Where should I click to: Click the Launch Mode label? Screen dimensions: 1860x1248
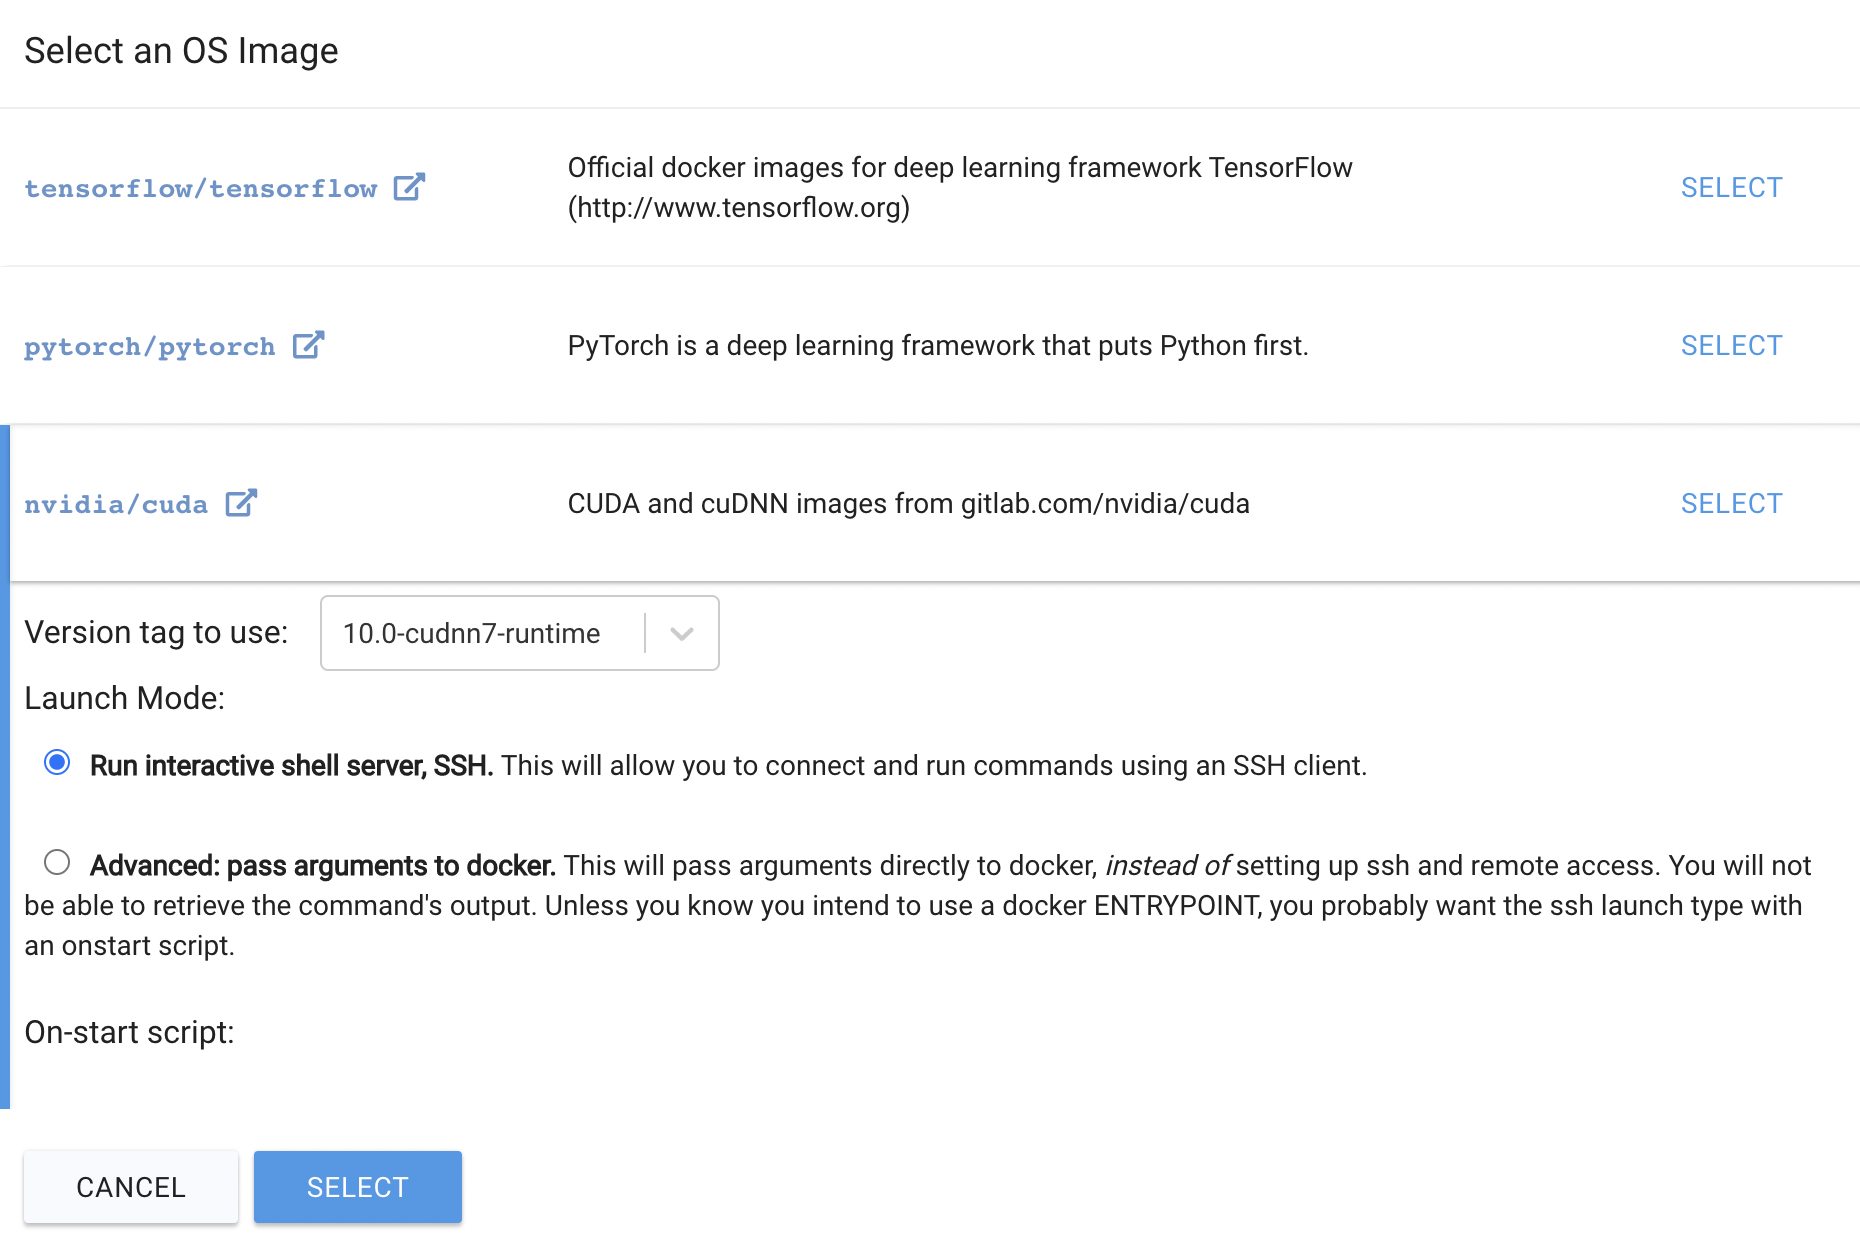(125, 698)
